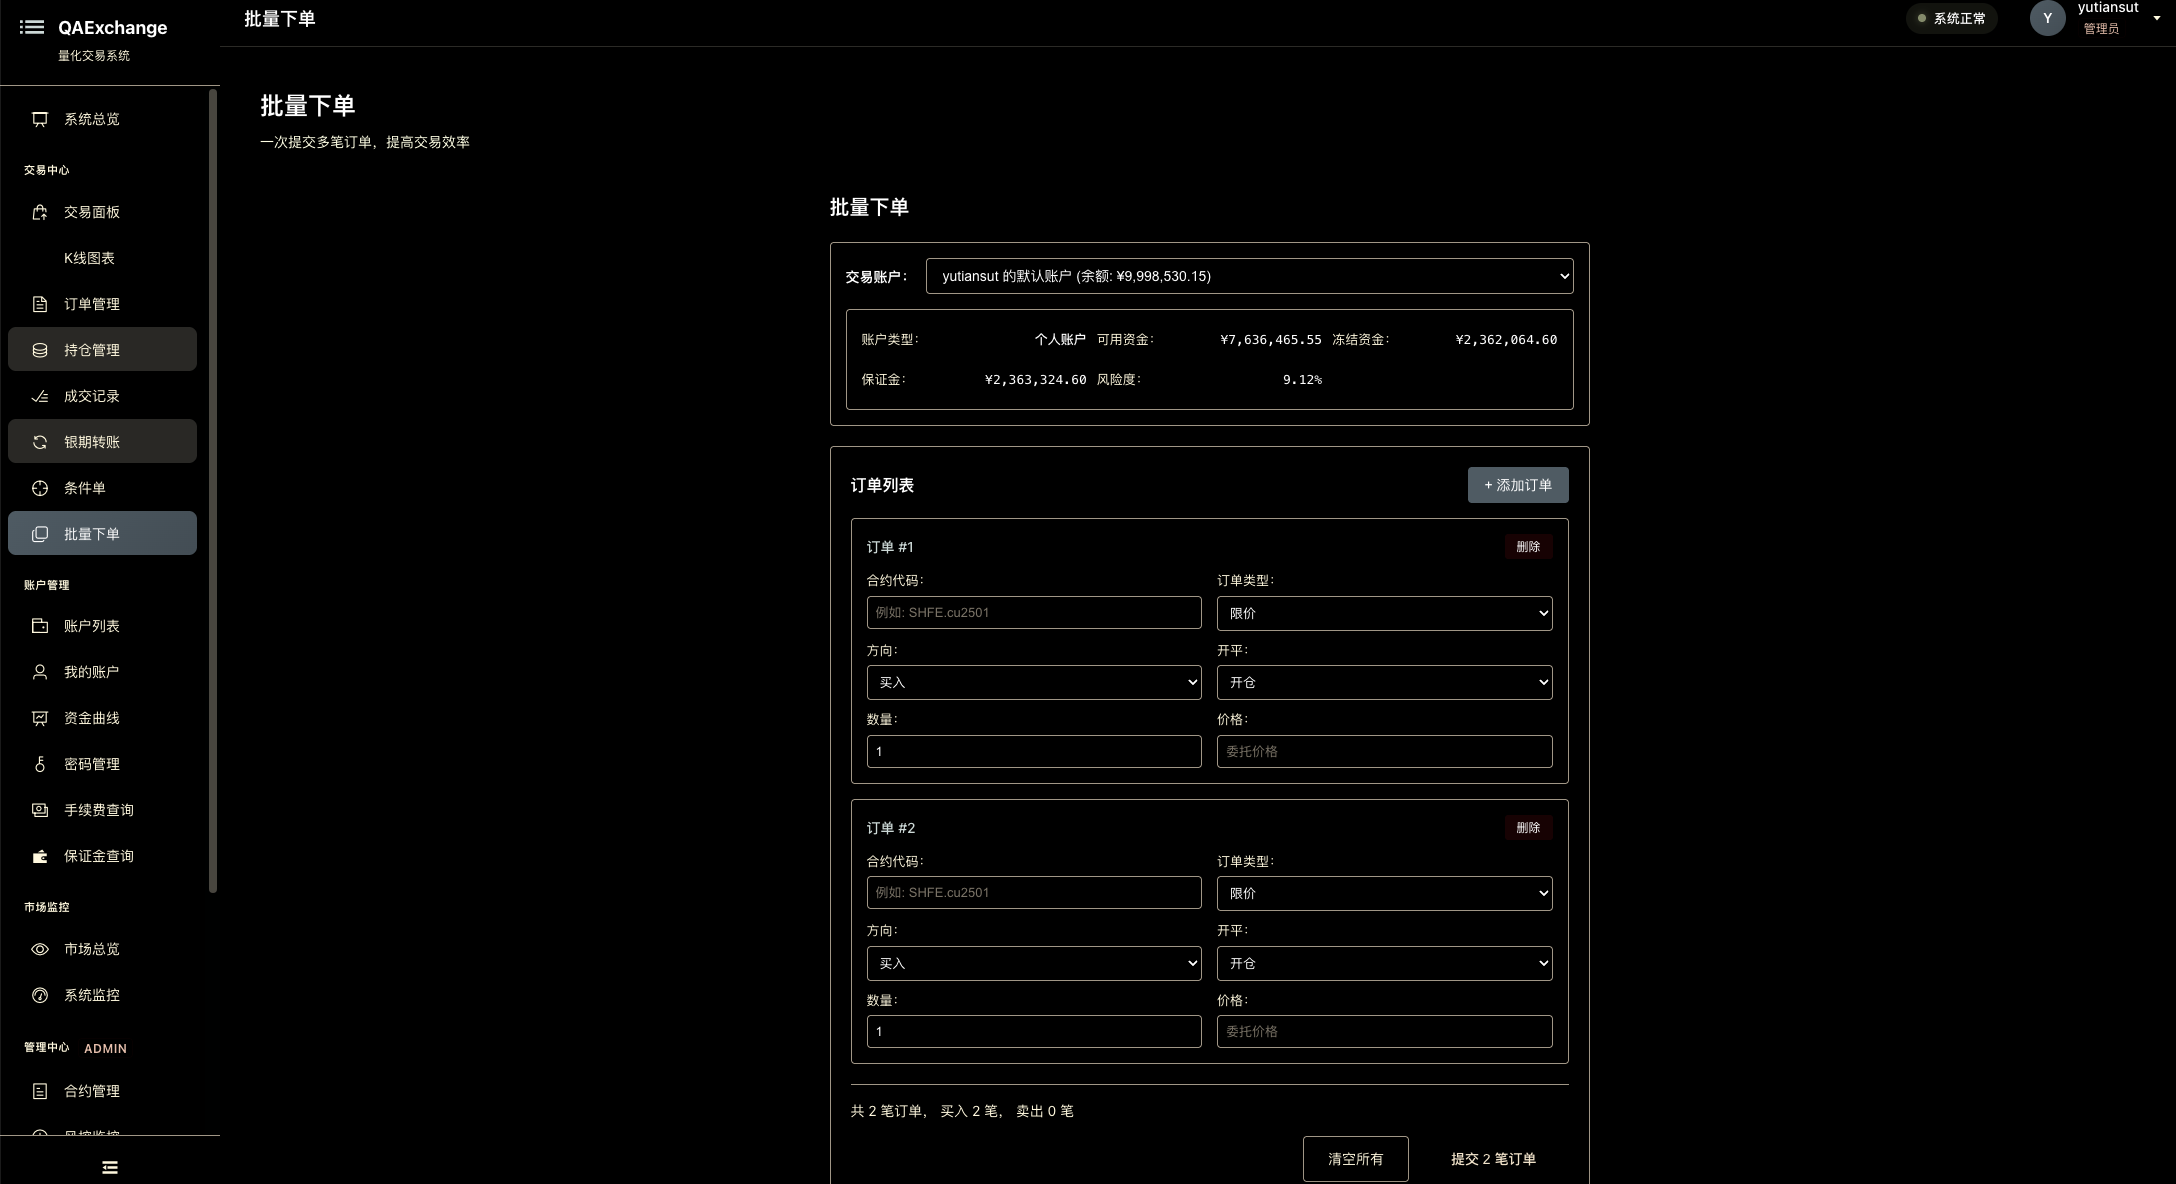Open 密码管理 password management icon
2176x1184 pixels.
39,764
